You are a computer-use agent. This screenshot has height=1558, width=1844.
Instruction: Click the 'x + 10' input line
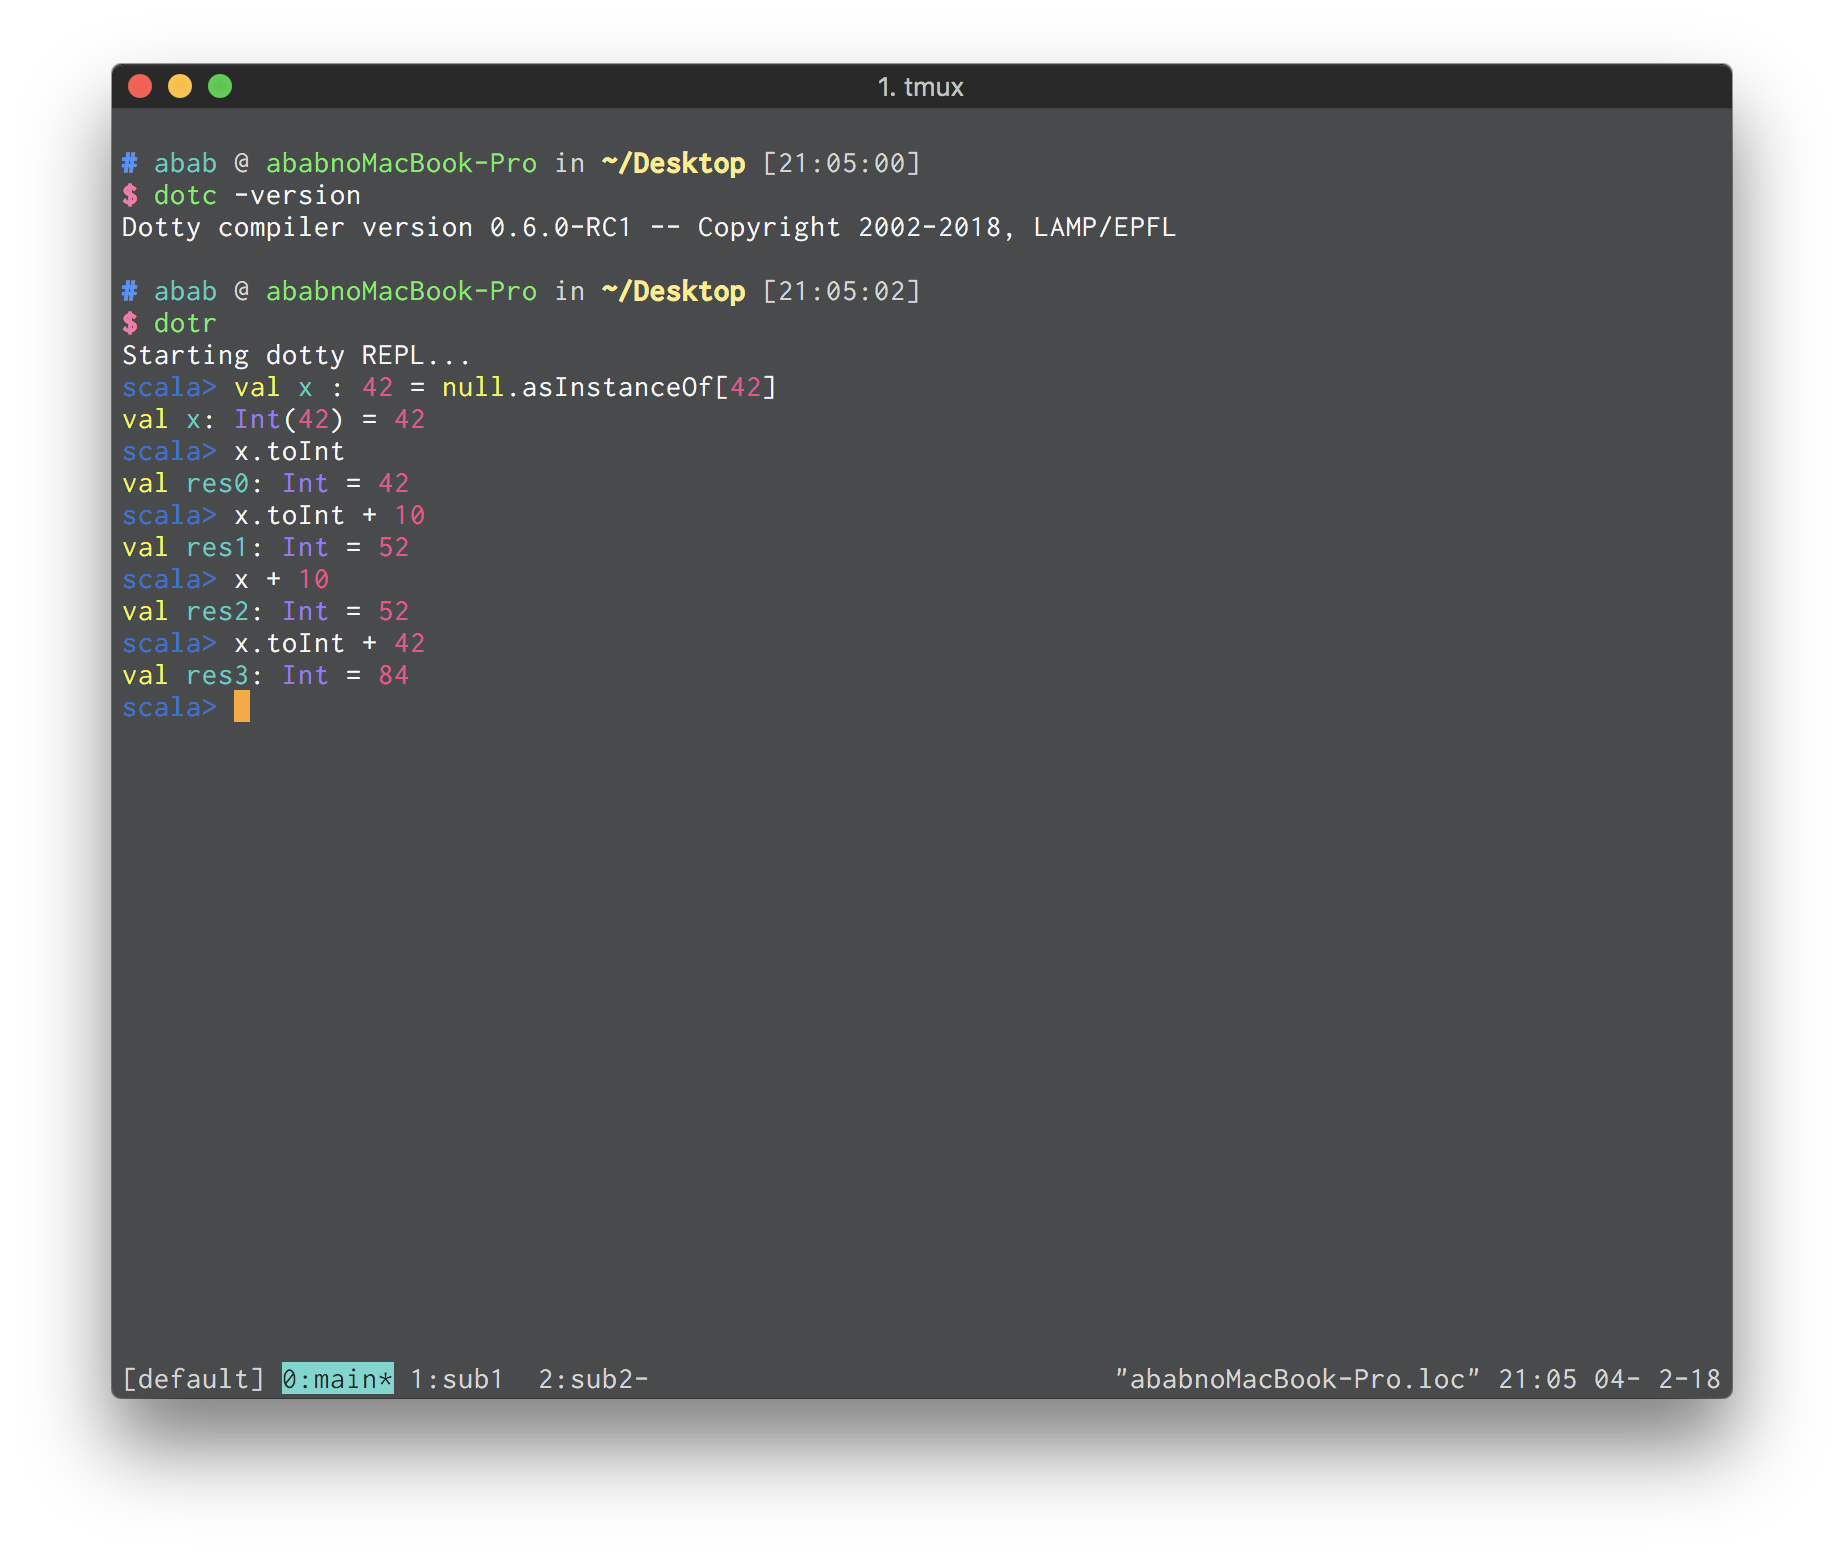(x=281, y=579)
